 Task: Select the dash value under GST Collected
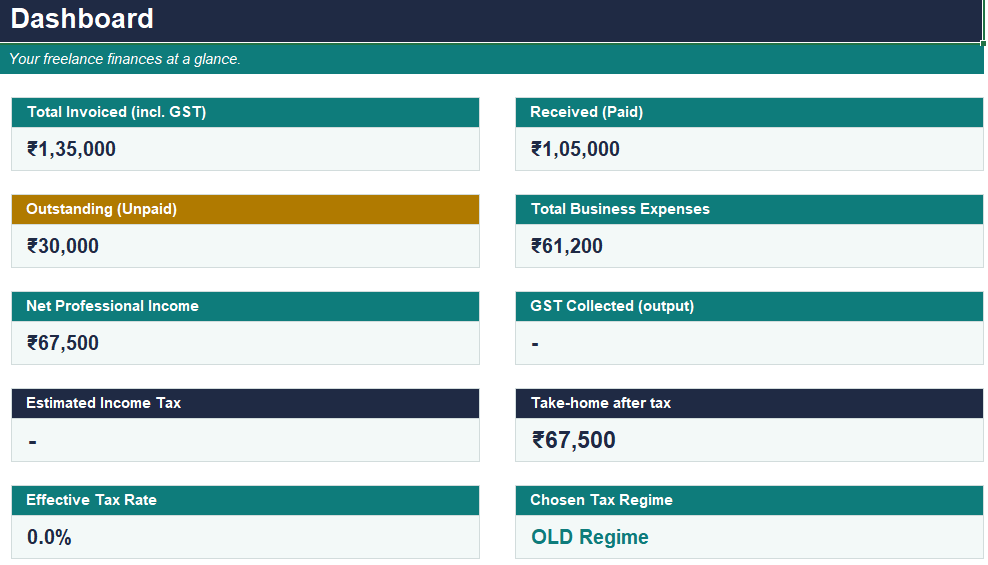point(535,345)
